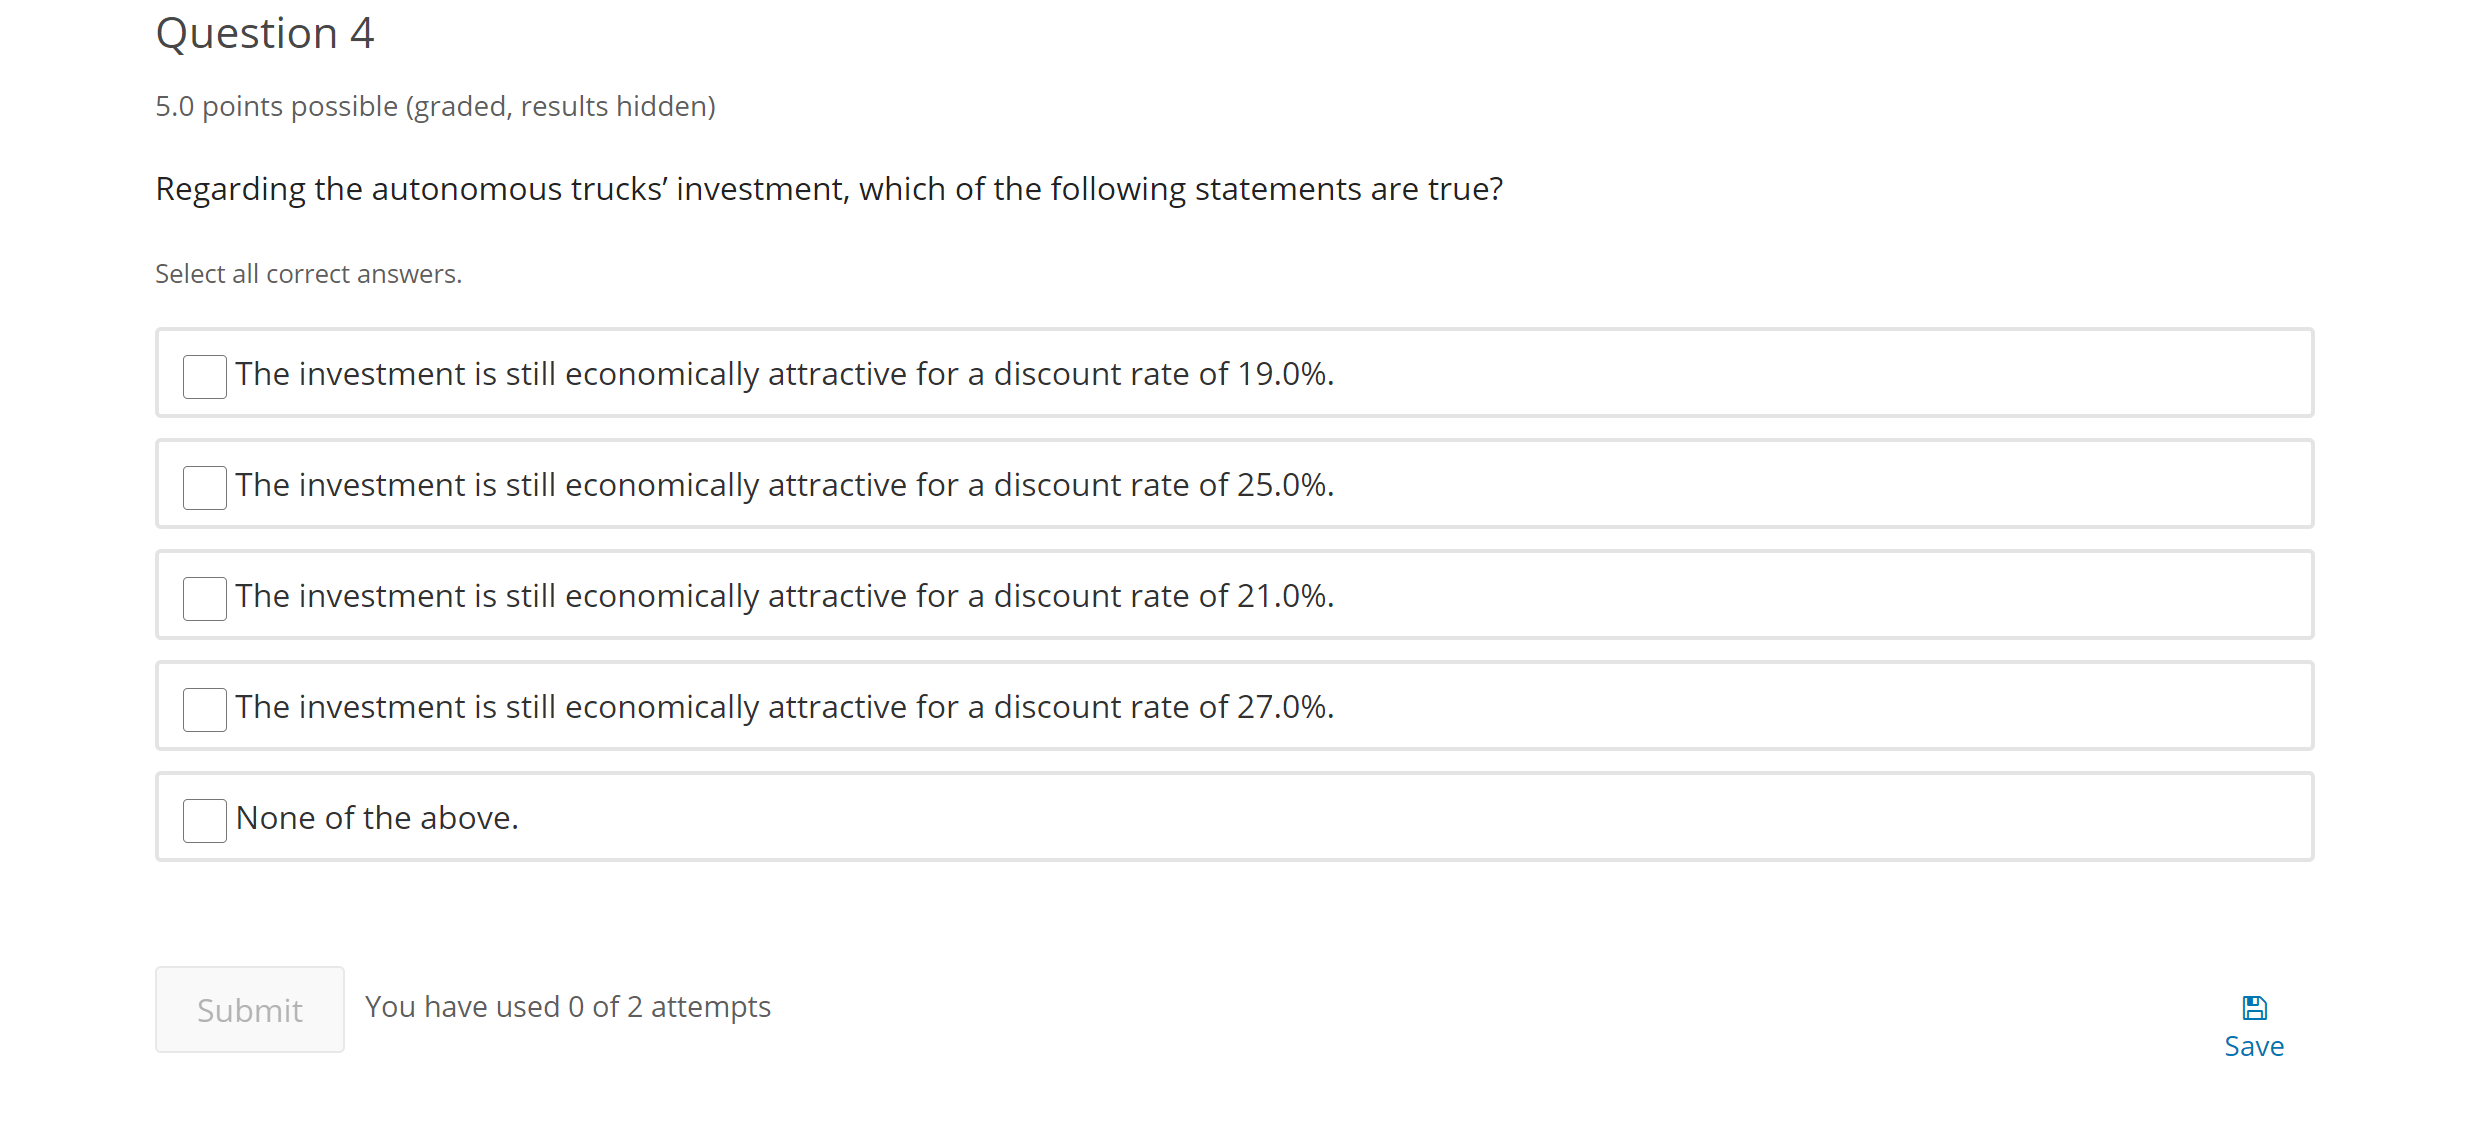Click the Submit button
This screenshot has width=2487, height=1147.
(249, 1008)
